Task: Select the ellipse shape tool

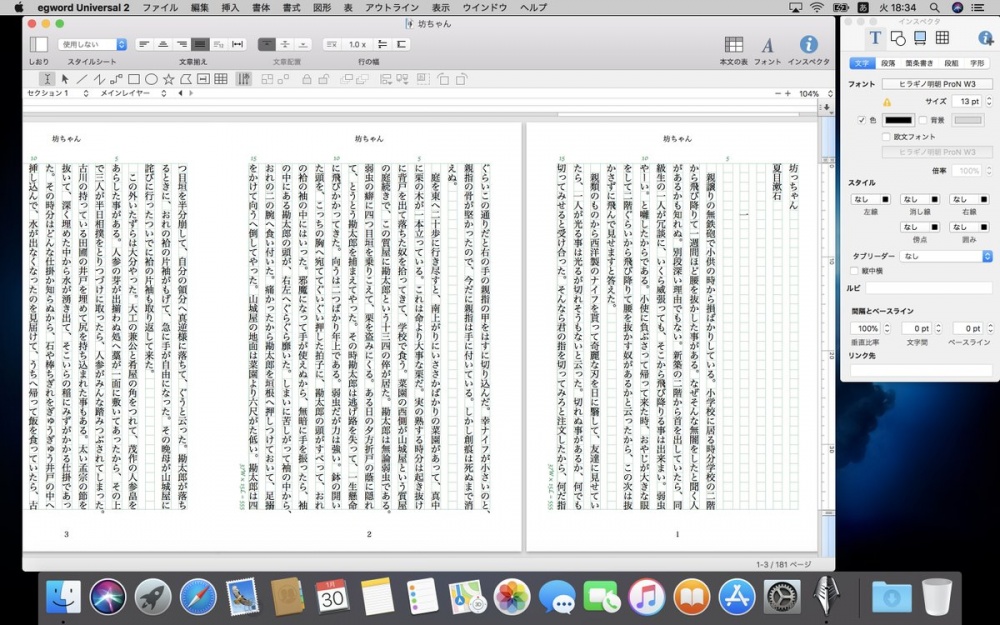Action: [151, 79]
